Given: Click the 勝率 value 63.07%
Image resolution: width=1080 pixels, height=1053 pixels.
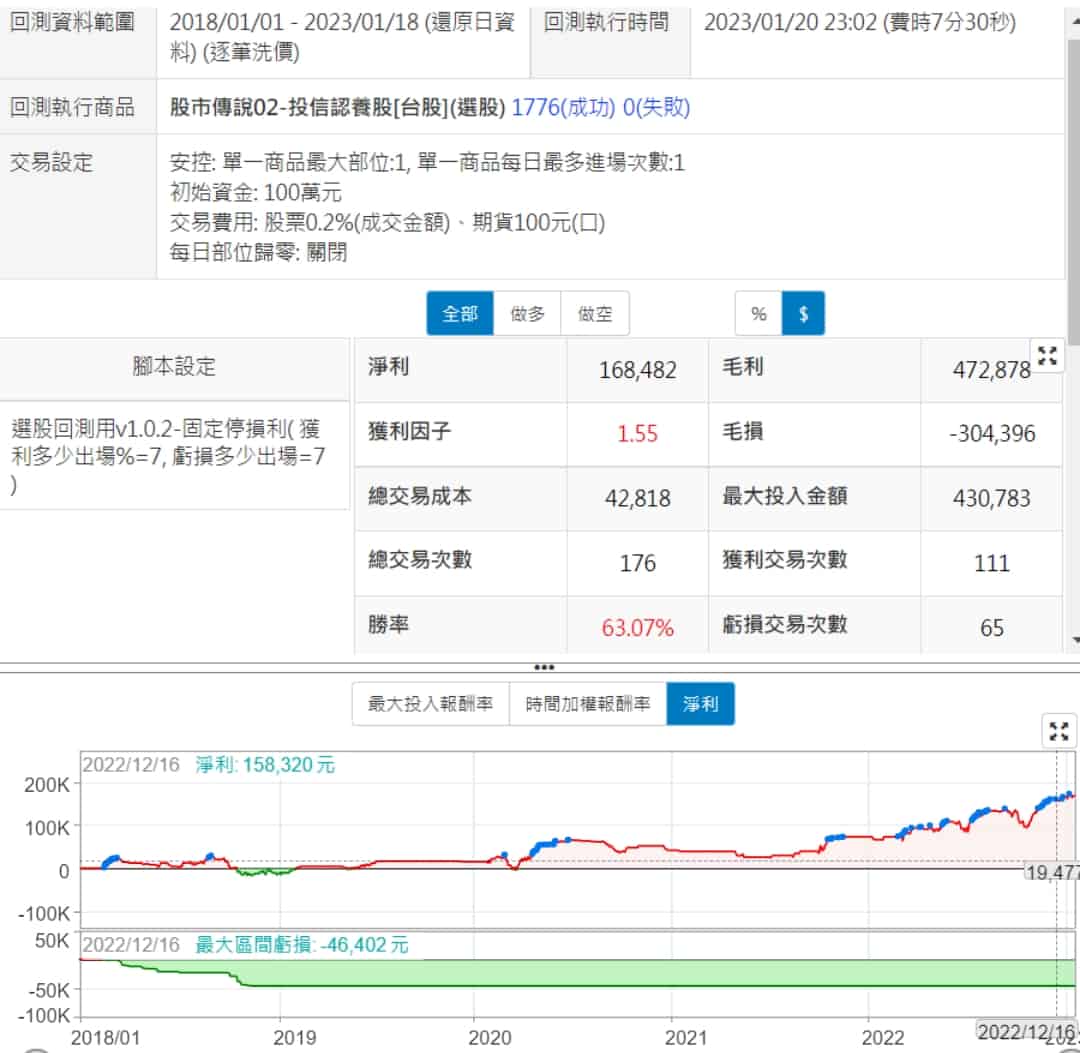Looking at the screenshot, I should click(x=637, y=628).
